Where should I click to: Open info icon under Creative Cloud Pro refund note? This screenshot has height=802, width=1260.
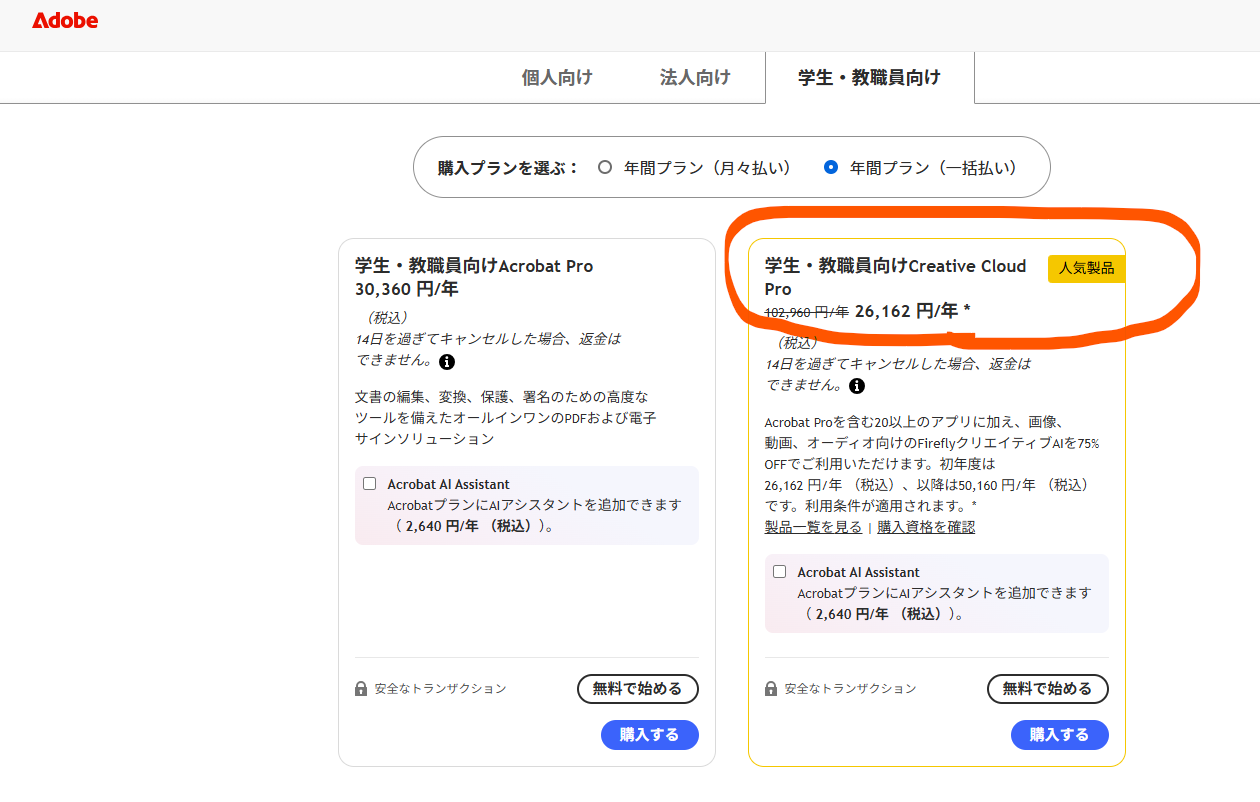(857, 386)
